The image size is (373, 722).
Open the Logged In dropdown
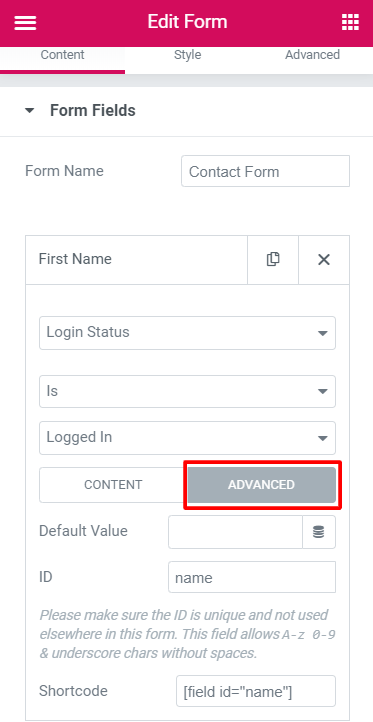tap(187, 437)
